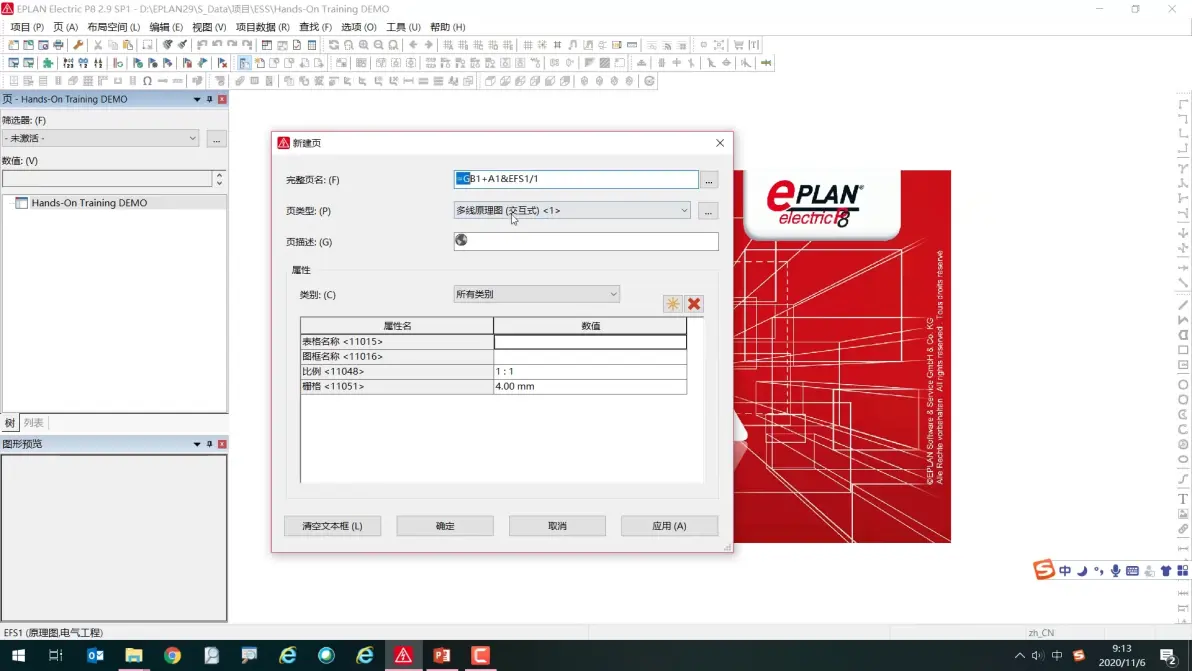
Task: Switch to the 列表 tab
Action: coord(33,423)
